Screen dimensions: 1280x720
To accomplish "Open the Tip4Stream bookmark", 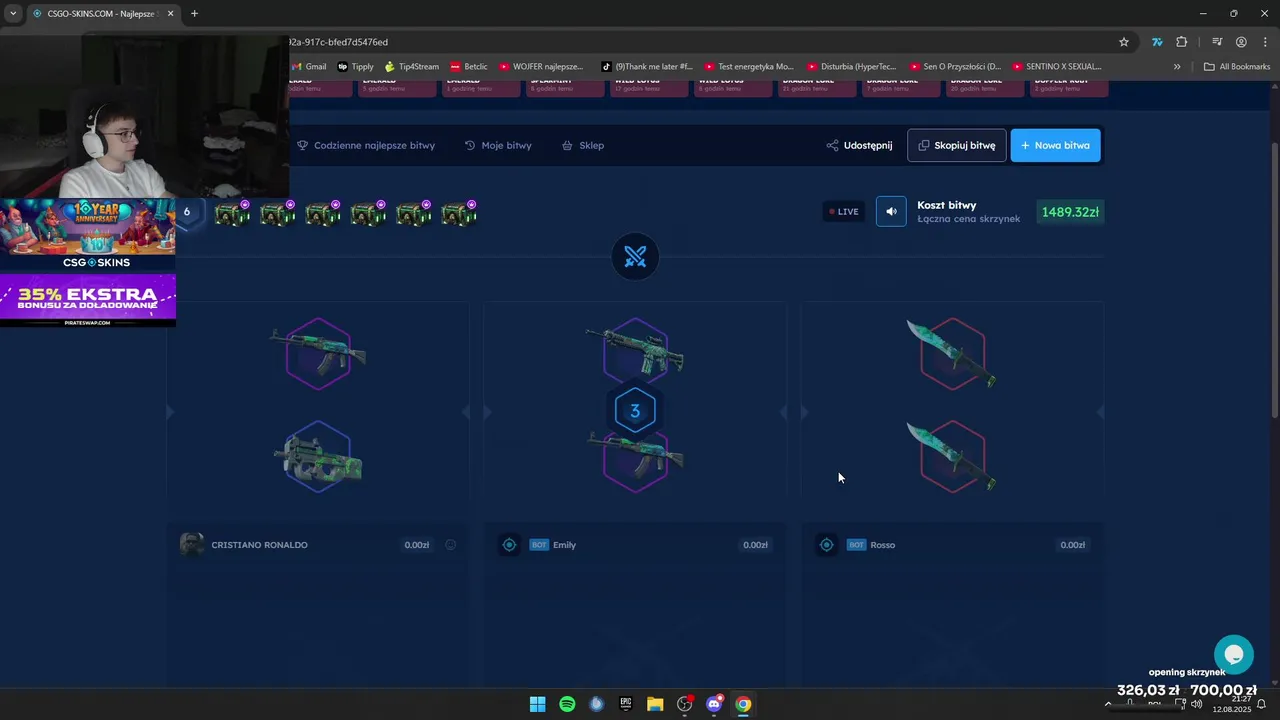I will pyautogui.click(x=412, y=67).
